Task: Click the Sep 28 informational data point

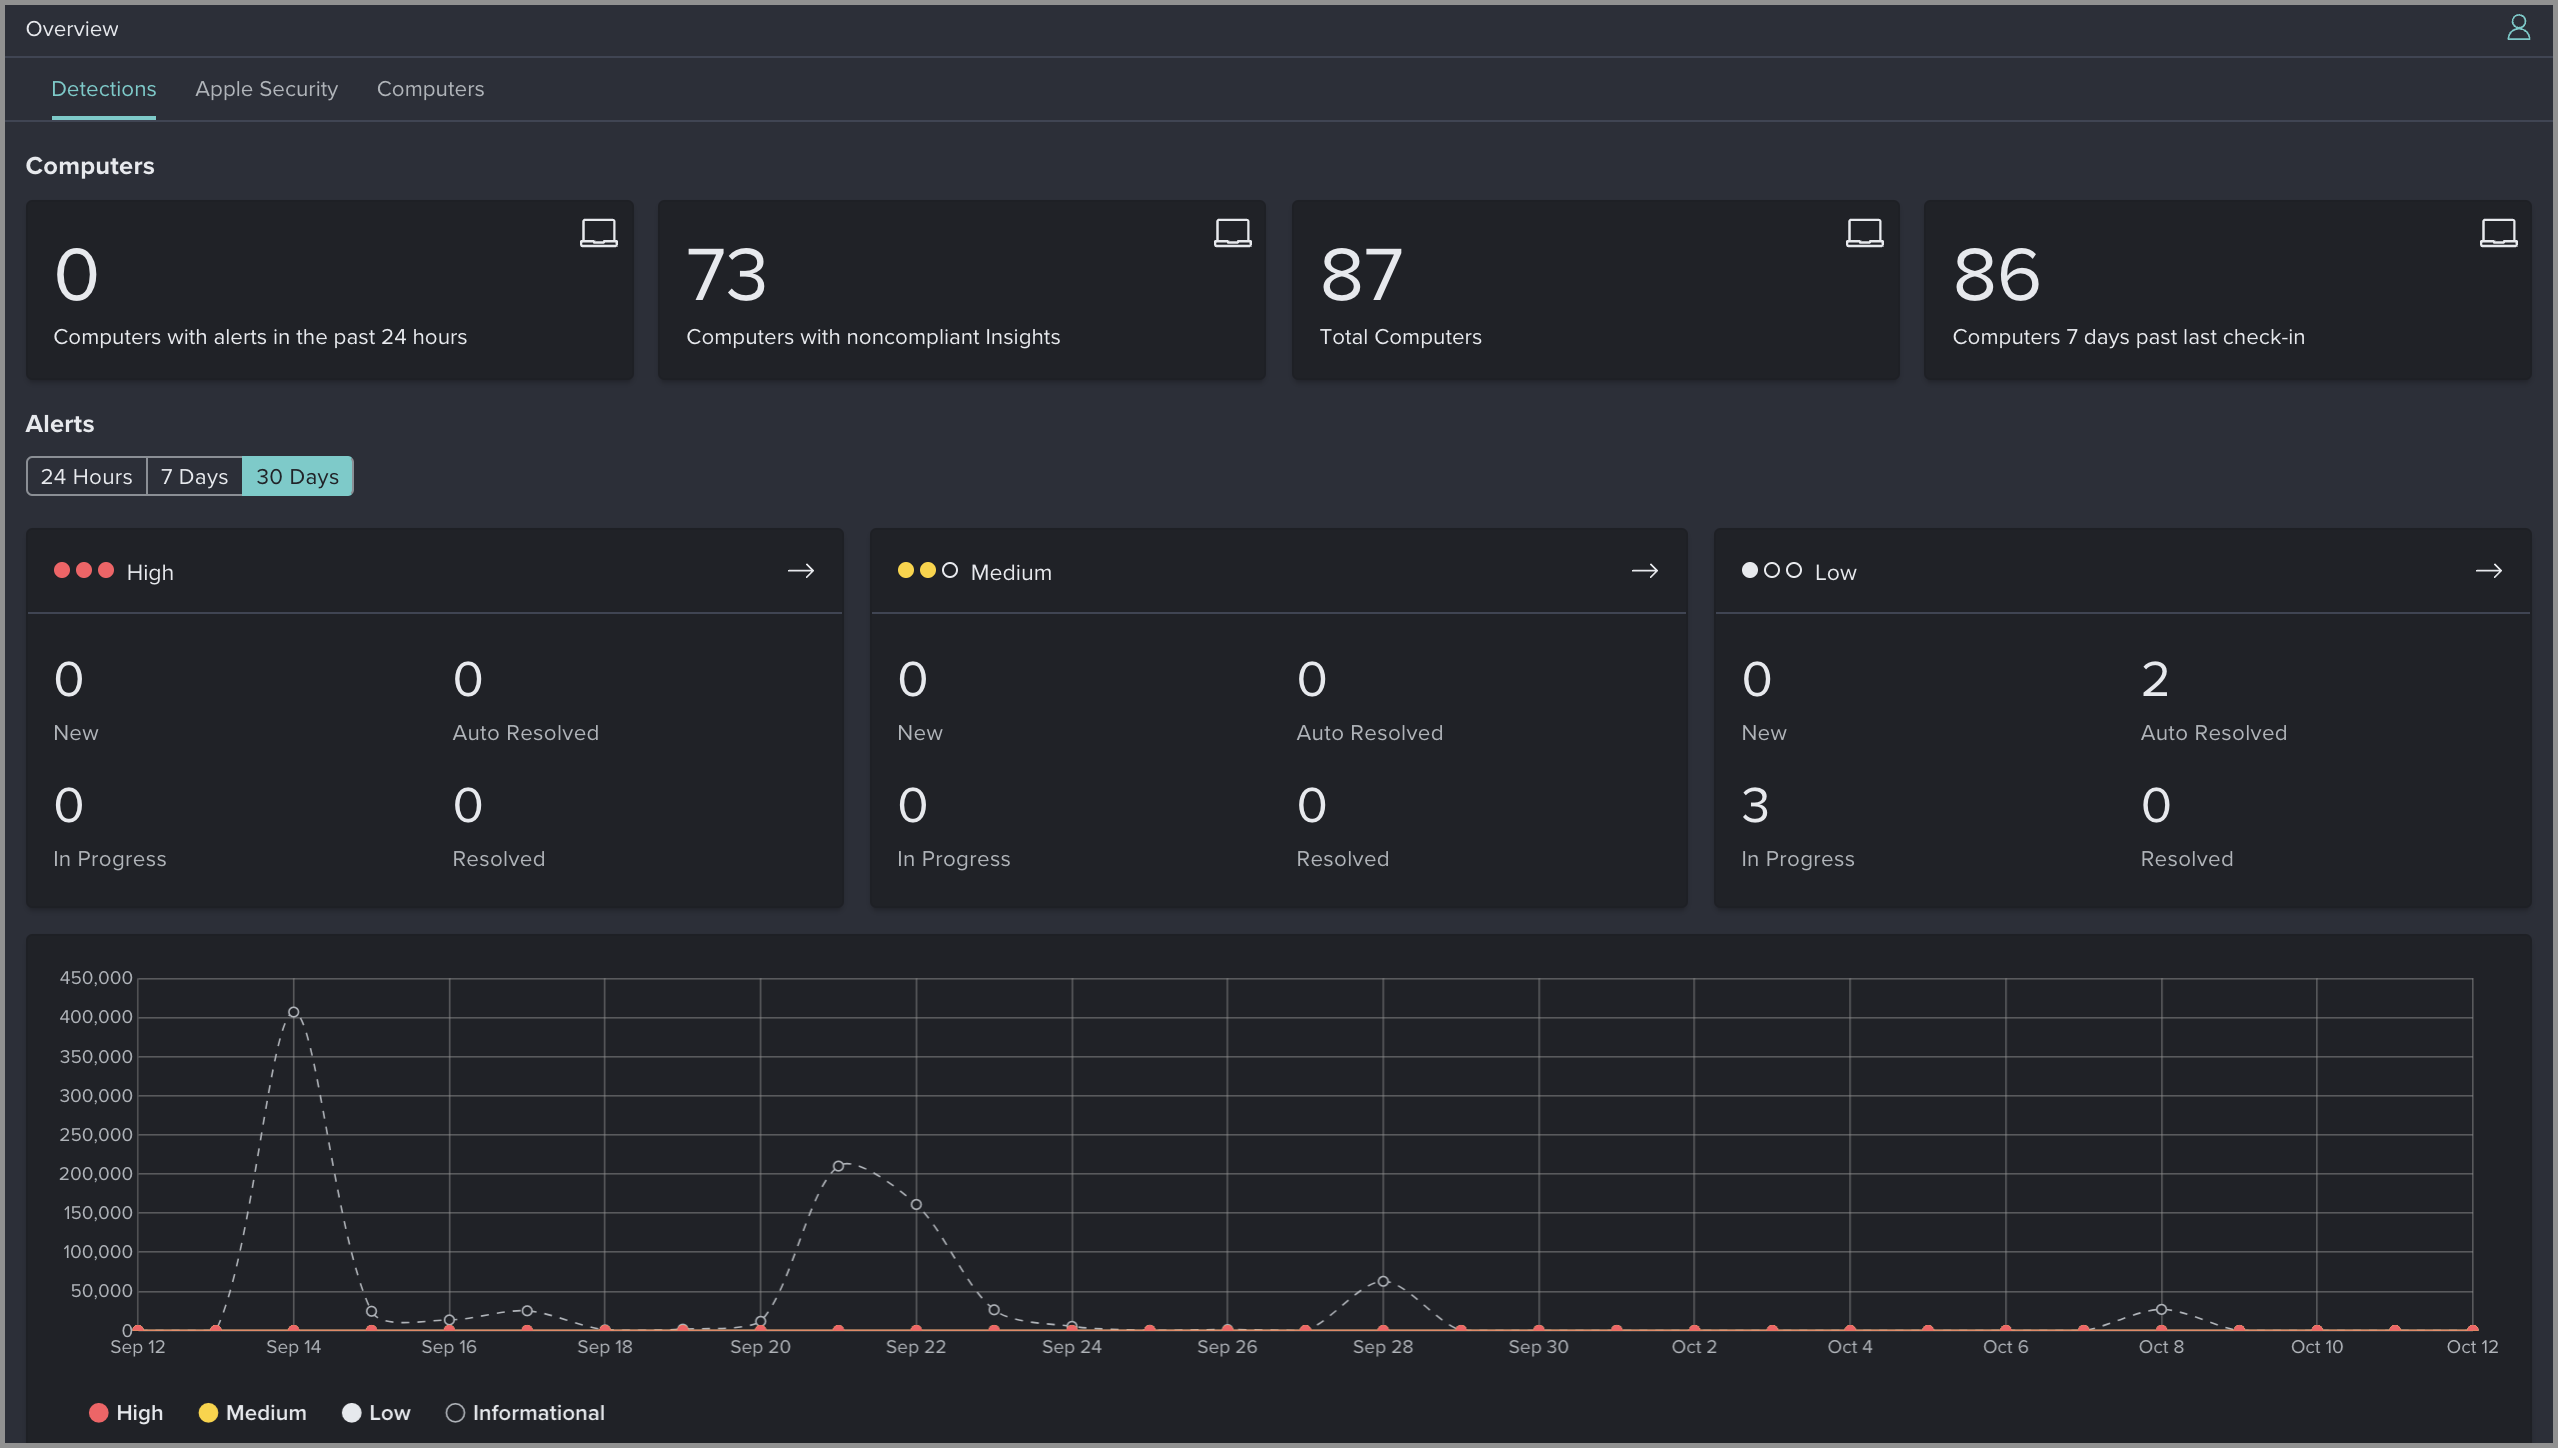Action: pyautogui.click(x=1383, y=1281)
